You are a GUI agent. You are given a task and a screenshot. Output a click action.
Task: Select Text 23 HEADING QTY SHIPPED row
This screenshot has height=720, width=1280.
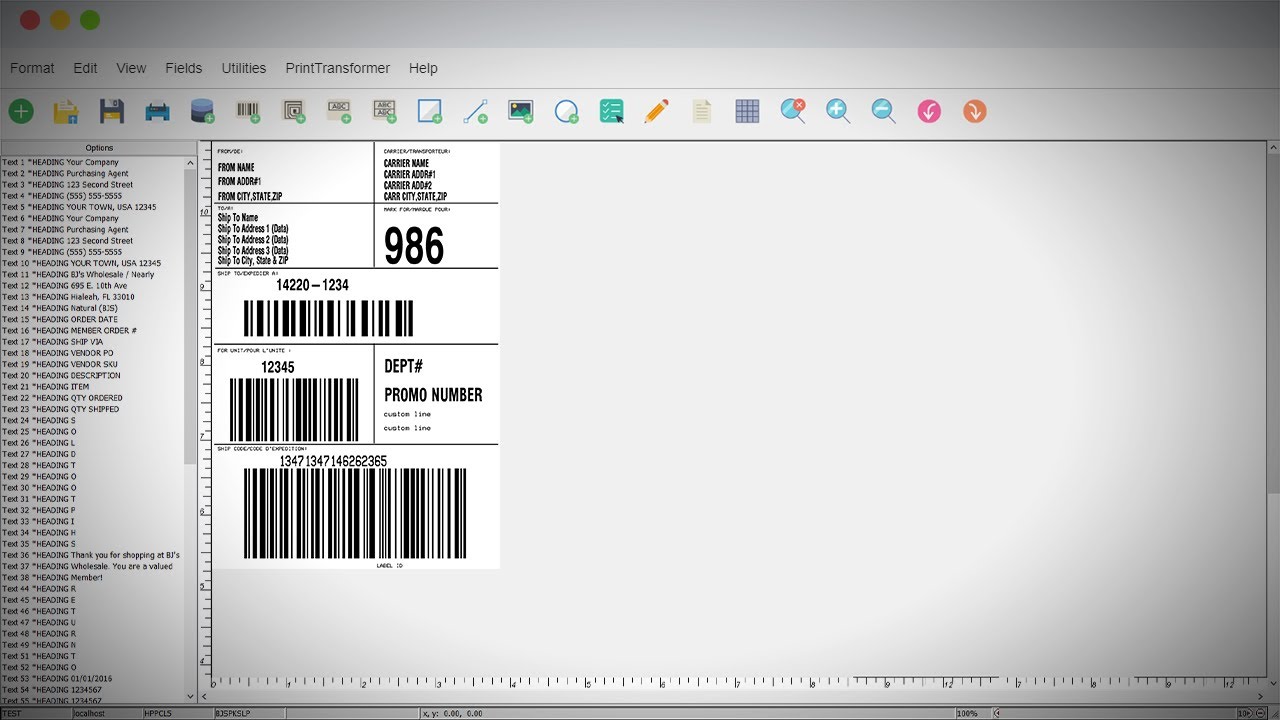92,409
